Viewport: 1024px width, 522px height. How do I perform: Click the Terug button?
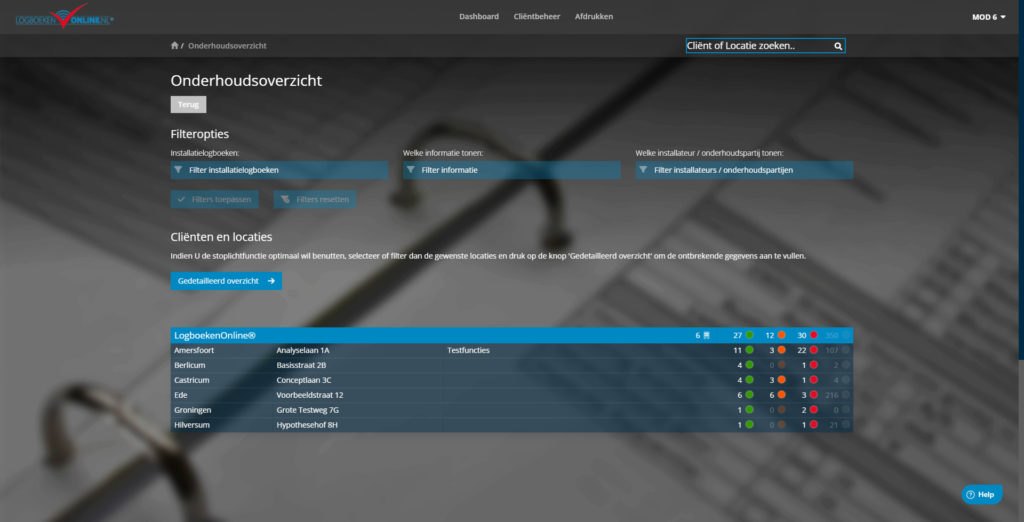[188, 104]
